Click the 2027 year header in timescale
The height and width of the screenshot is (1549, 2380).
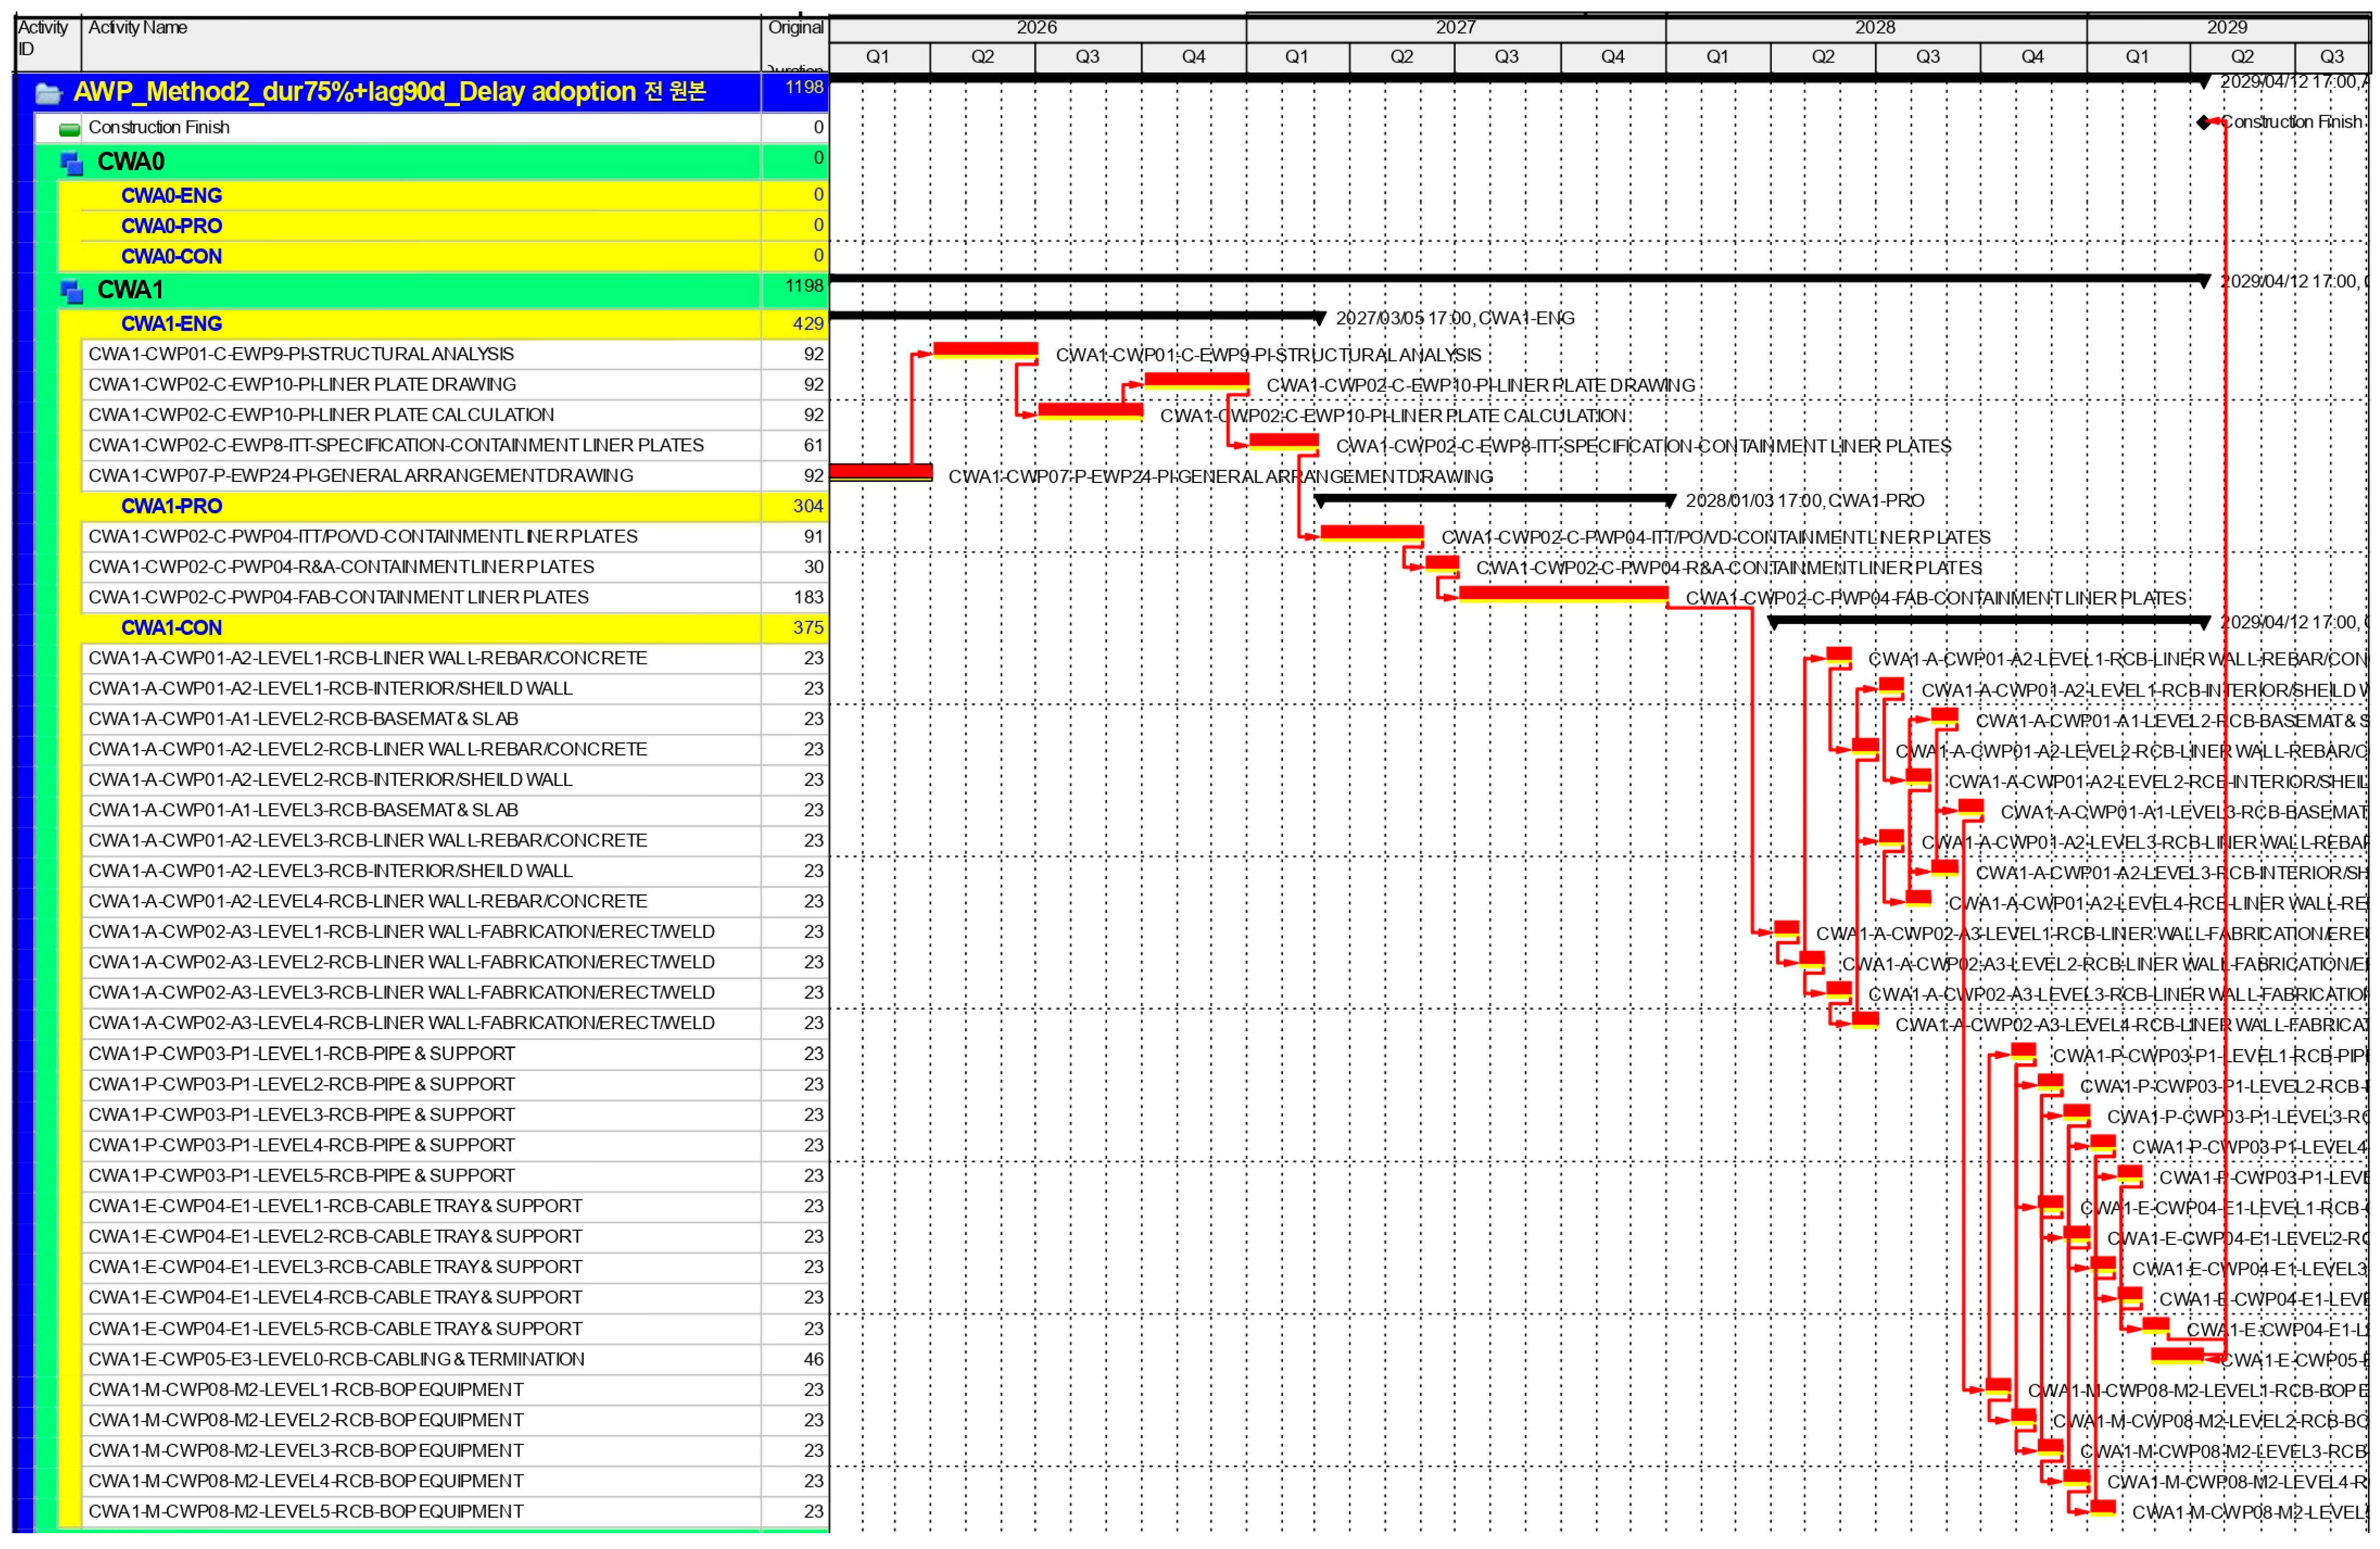[1455, 28]
